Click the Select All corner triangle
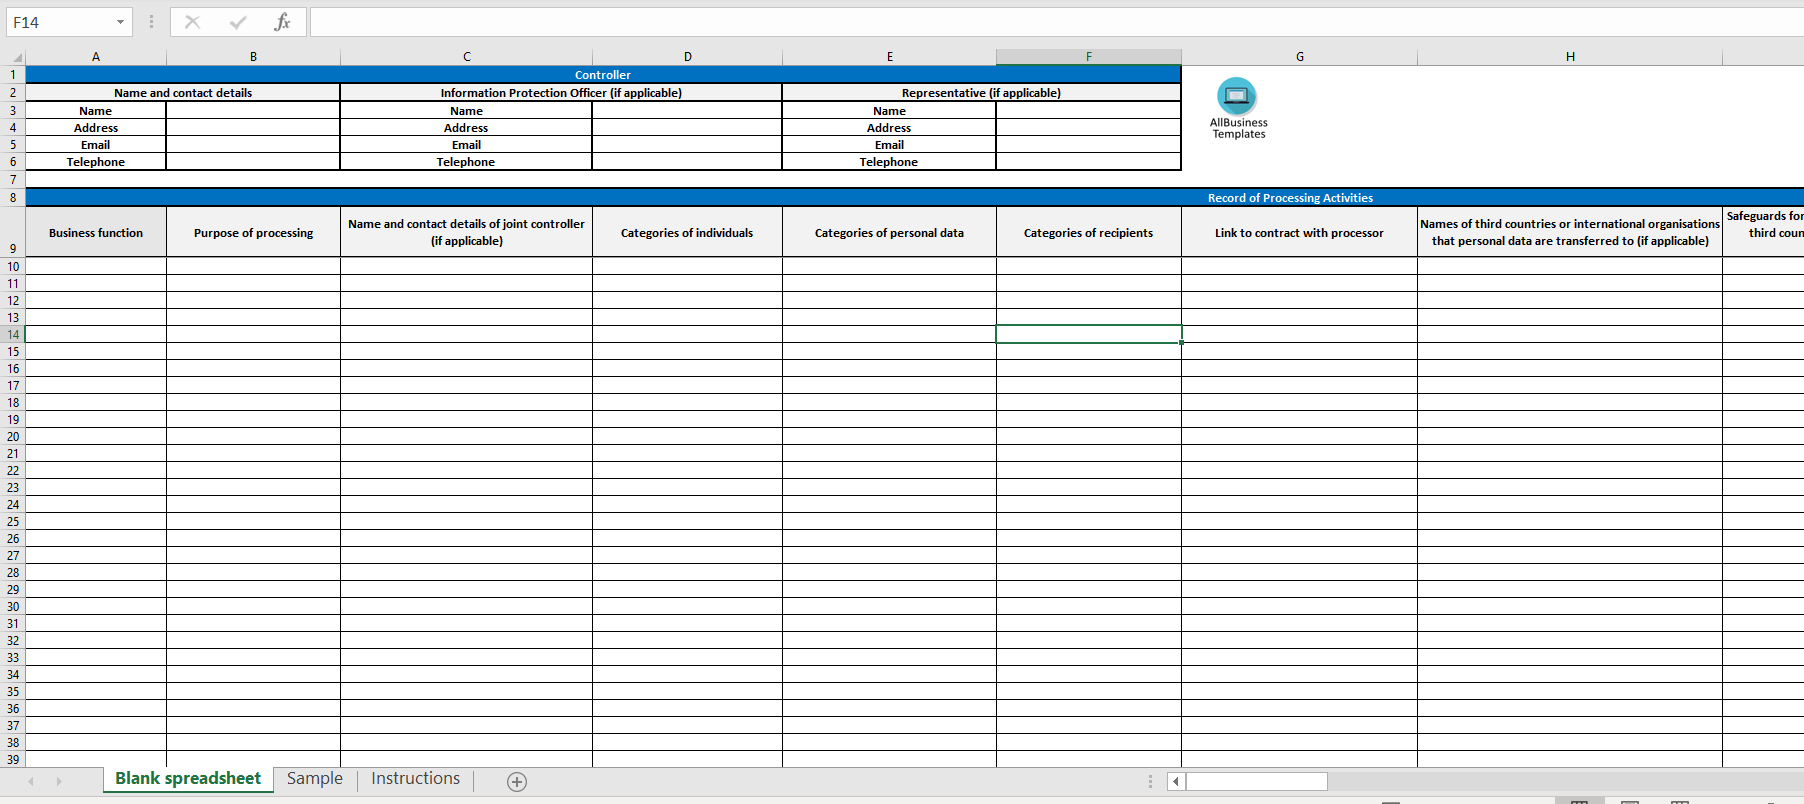Viewport: 1804px width, 804px height. pyautogui.click(x=16, y=58)
